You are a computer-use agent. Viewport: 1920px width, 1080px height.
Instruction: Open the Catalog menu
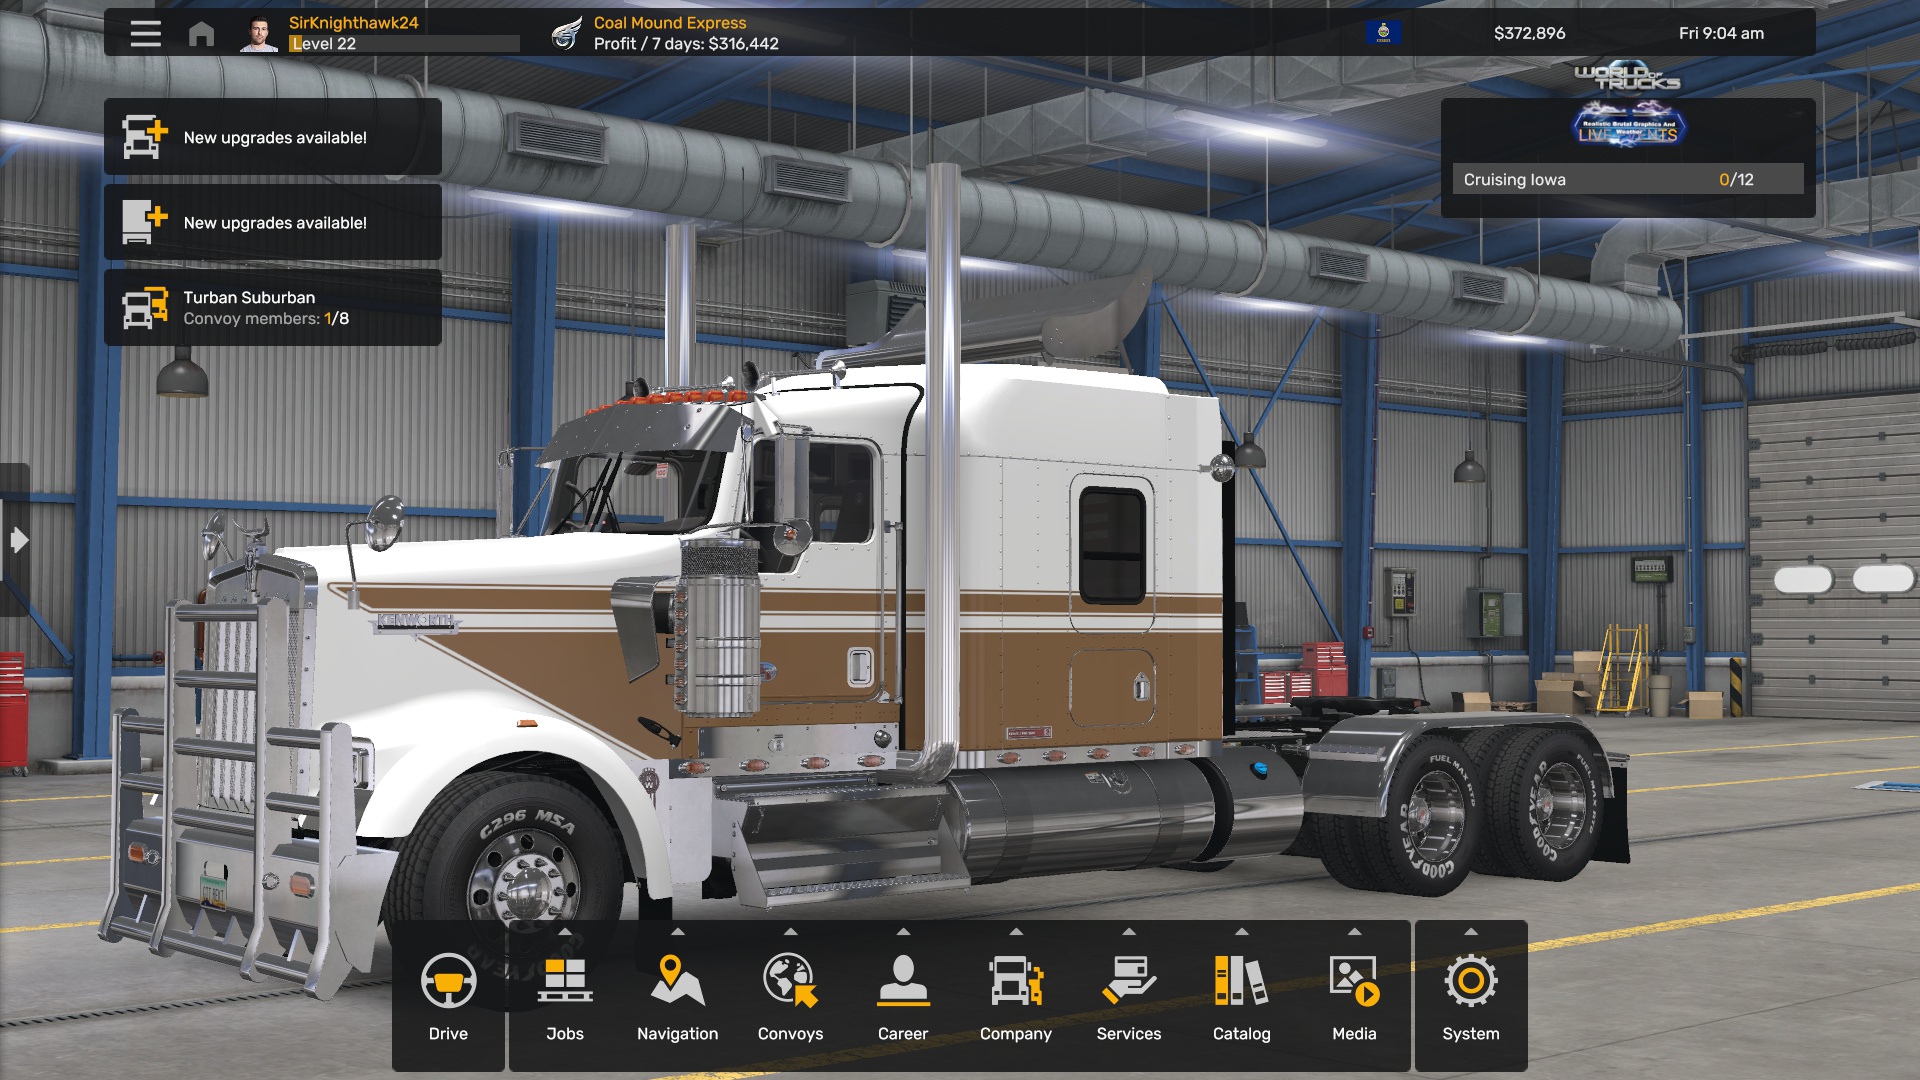tap(1242, 997)
